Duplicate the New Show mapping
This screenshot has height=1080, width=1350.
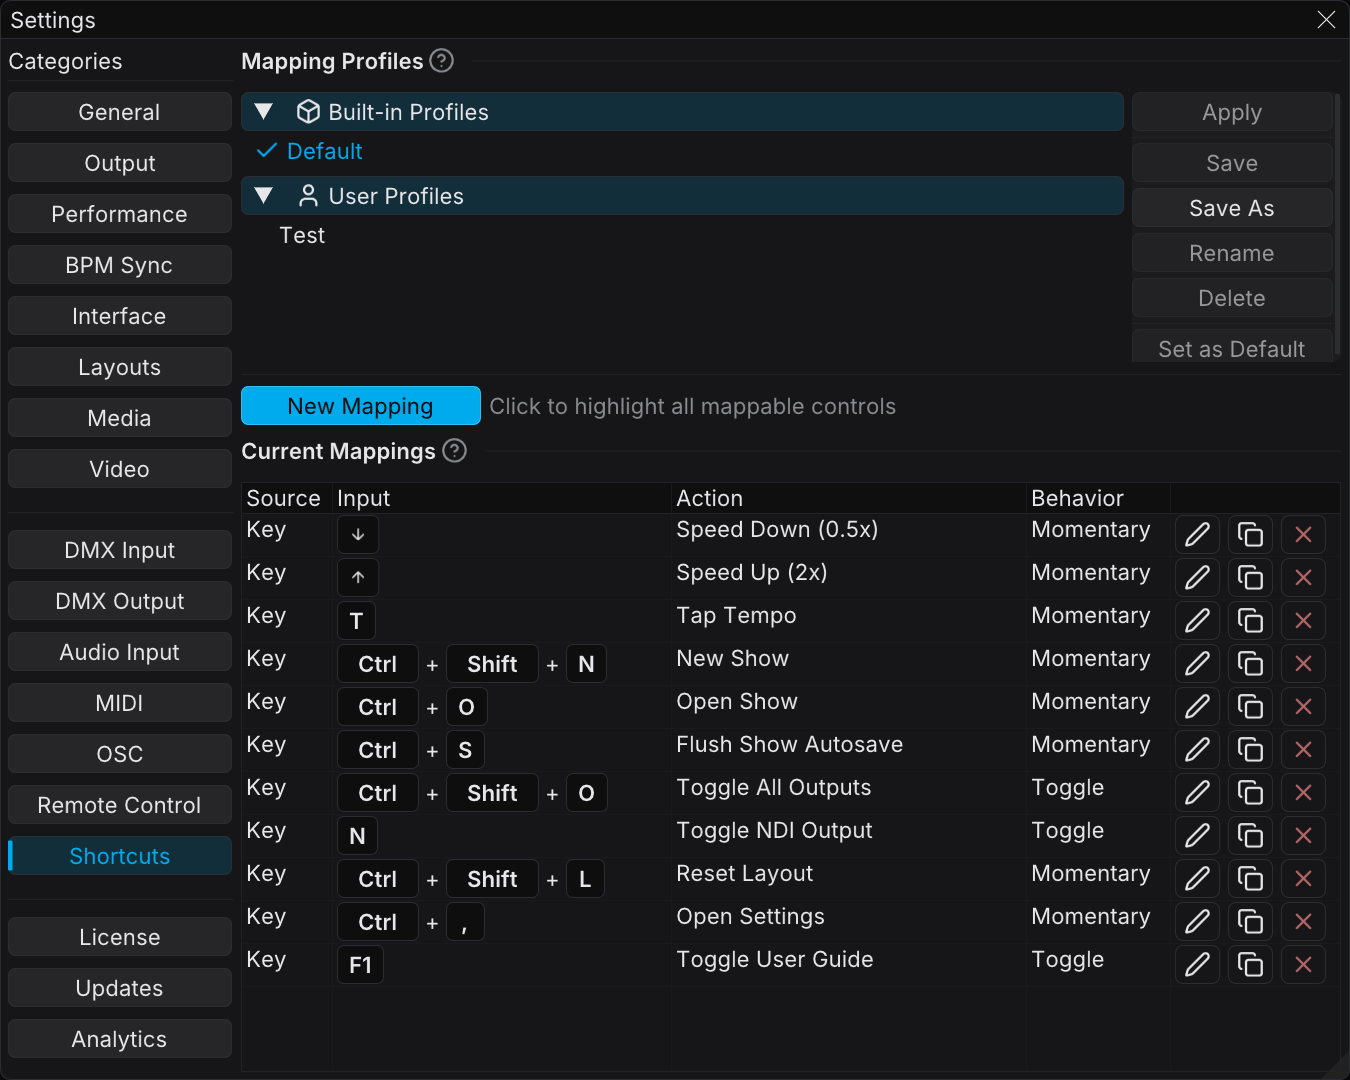coord(1250,664)
